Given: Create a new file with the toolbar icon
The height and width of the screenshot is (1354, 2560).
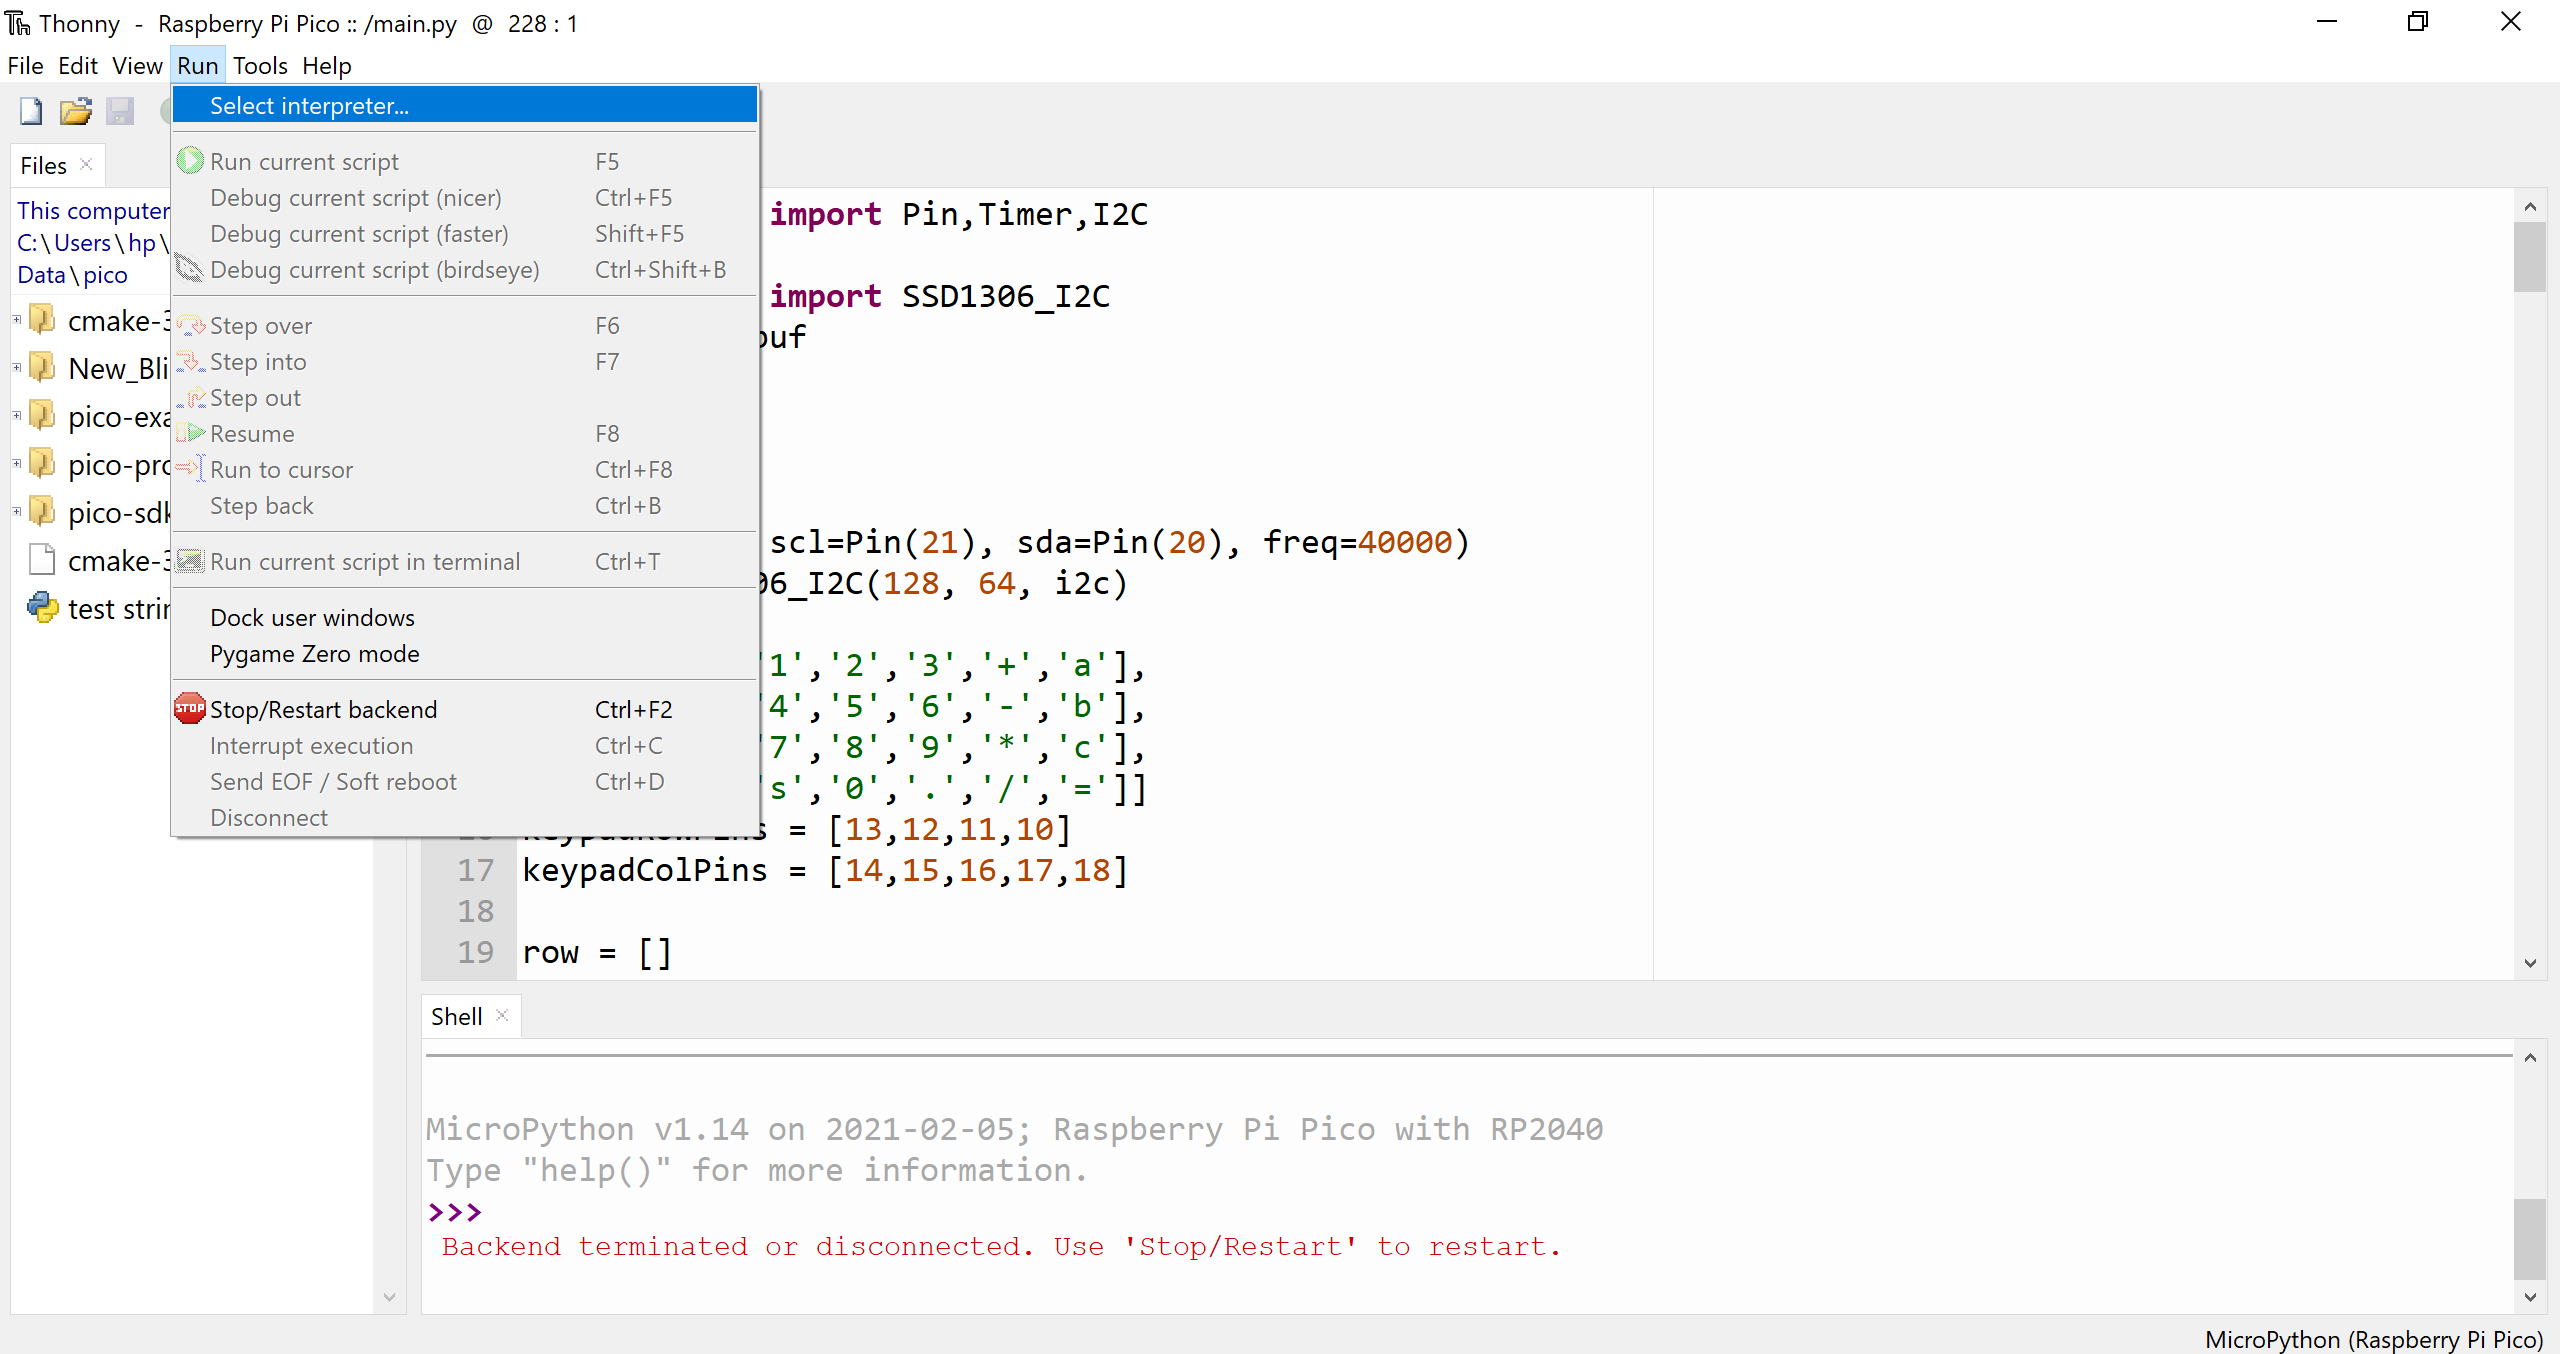Looking at the screenshot, I should point(29,111).
